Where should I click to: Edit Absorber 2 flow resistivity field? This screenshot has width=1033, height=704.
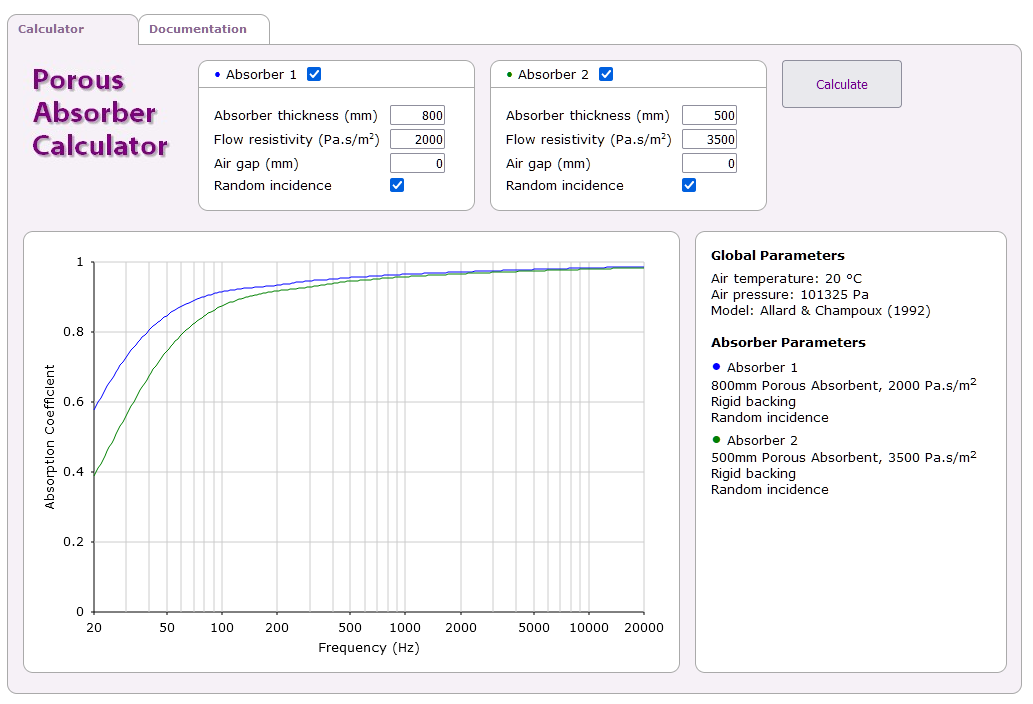click(x=709, y=140)
